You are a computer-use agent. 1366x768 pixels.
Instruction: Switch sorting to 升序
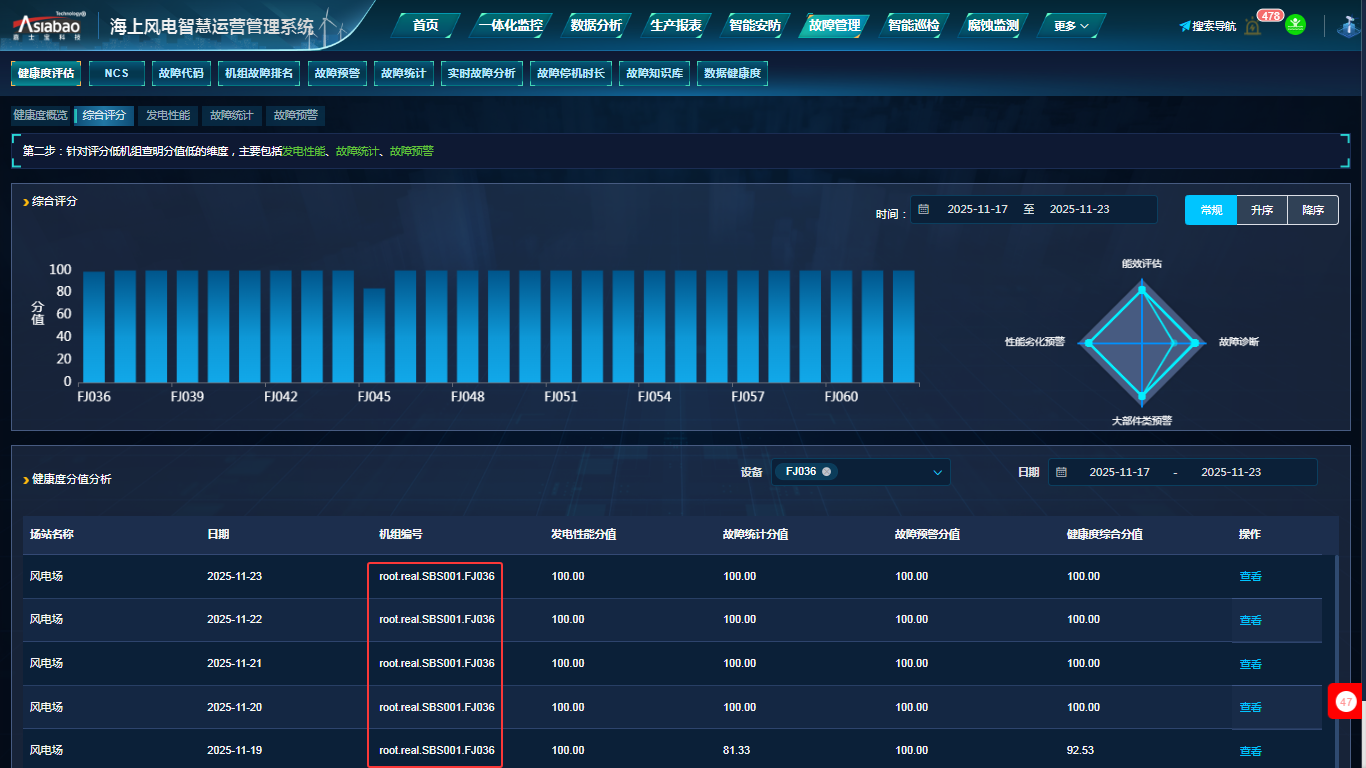point(1262,210)
